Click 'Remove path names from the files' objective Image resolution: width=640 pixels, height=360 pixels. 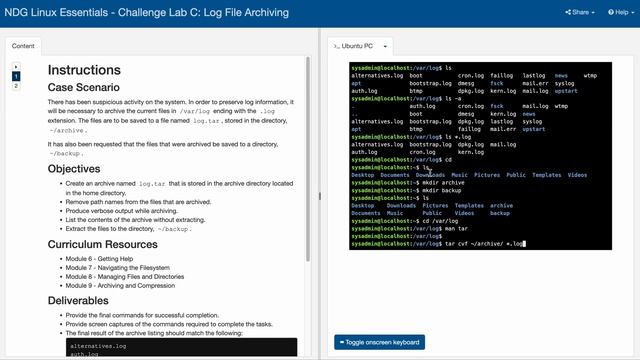(138, 202)
